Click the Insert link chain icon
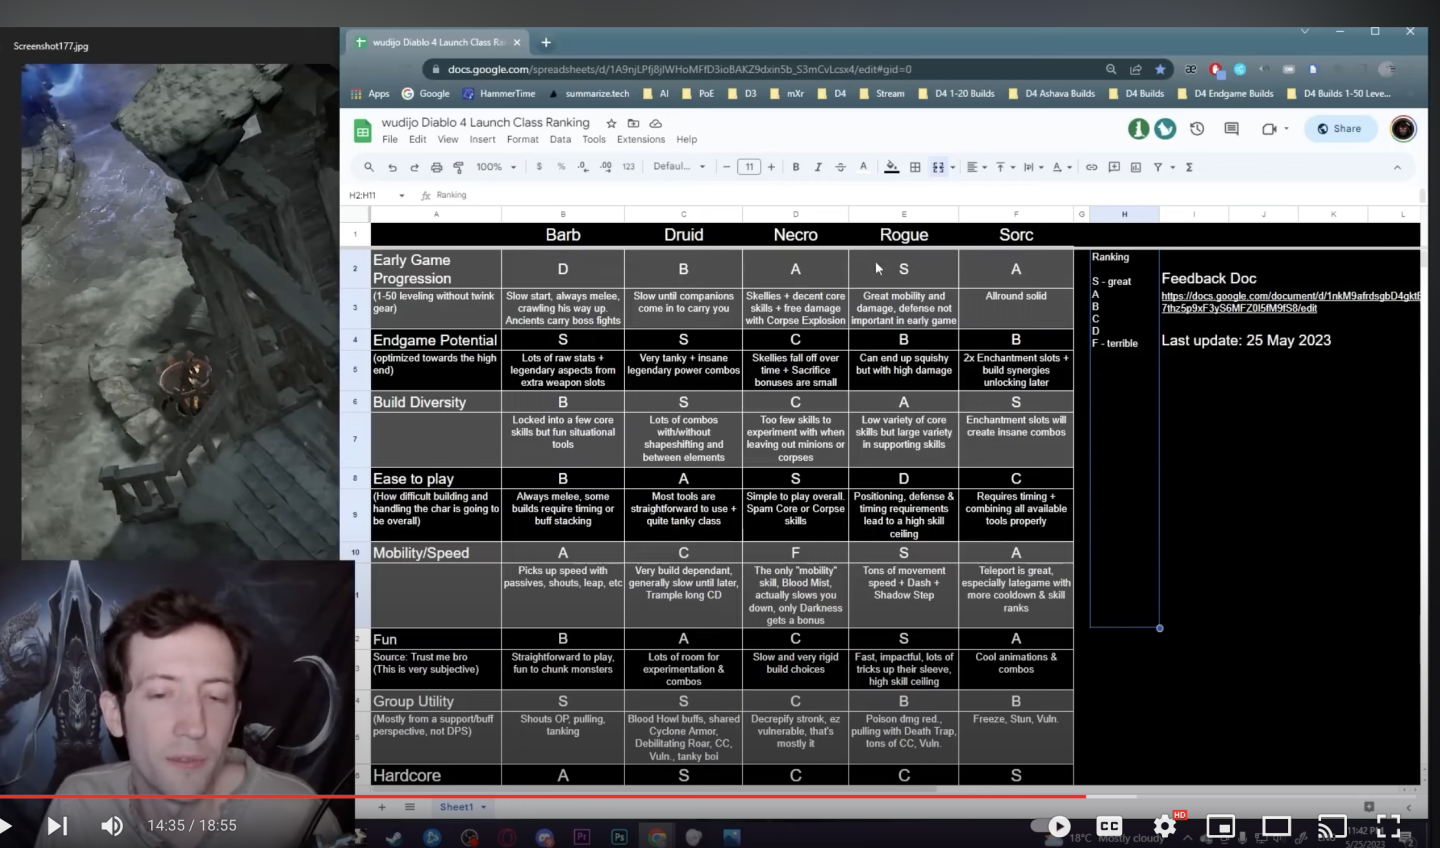Viewport: 1440px width, 848px height. tap(1091, 167)
